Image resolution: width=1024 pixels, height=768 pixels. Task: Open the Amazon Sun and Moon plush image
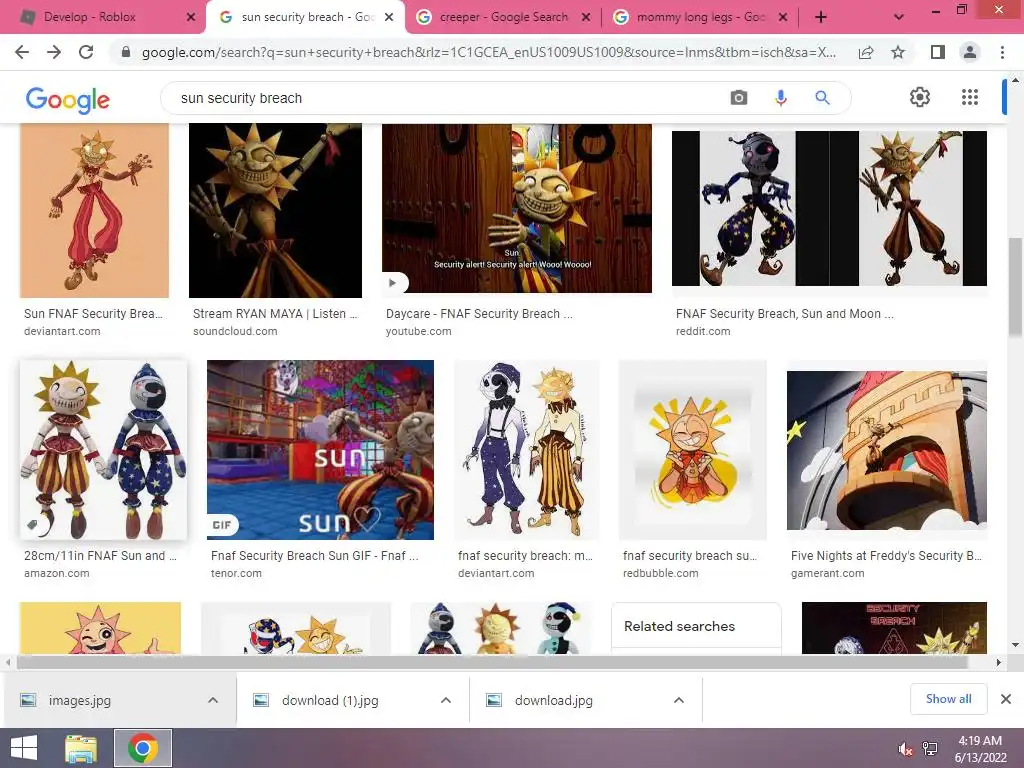click(x=103, y=450)
